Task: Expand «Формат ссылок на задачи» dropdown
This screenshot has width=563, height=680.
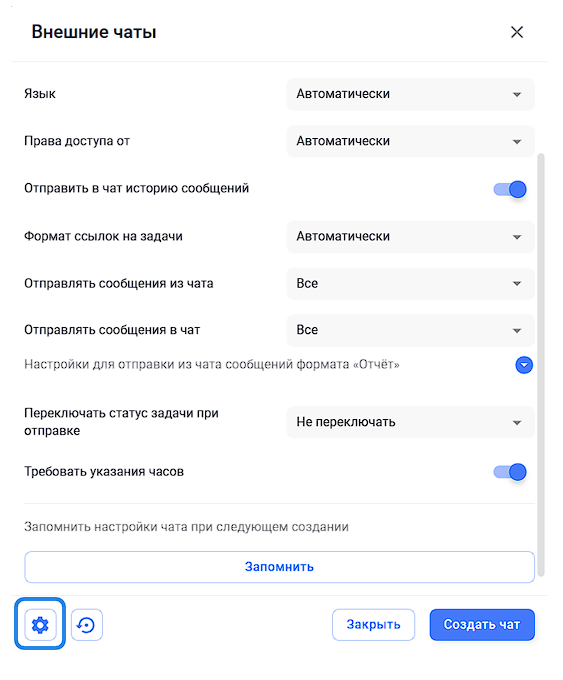Action: click(410, 237)
